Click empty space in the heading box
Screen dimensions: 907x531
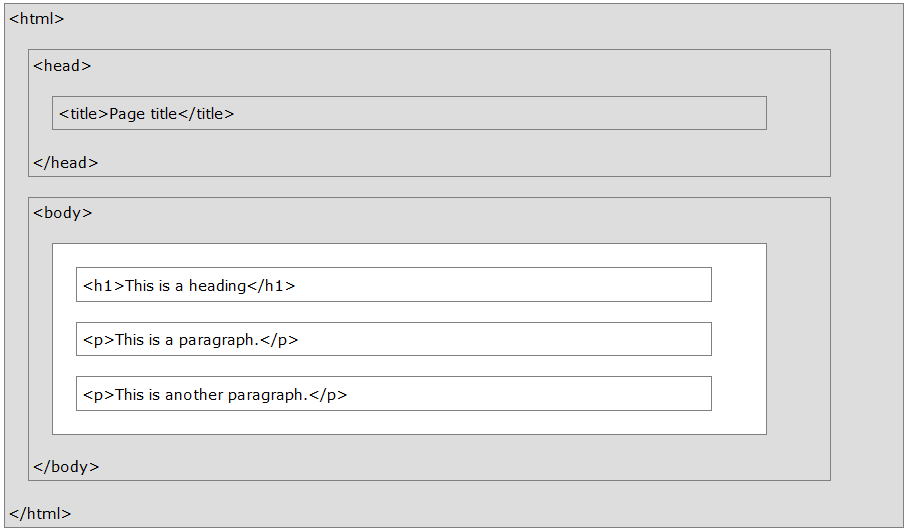point(500,285)
